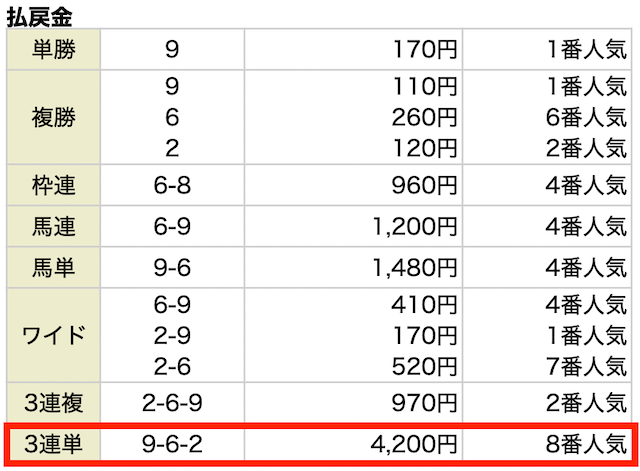The width and height of the screenshot is (640, 471).
Task: Select the 7番人気 popularity cell
Action: coord(587,366)
